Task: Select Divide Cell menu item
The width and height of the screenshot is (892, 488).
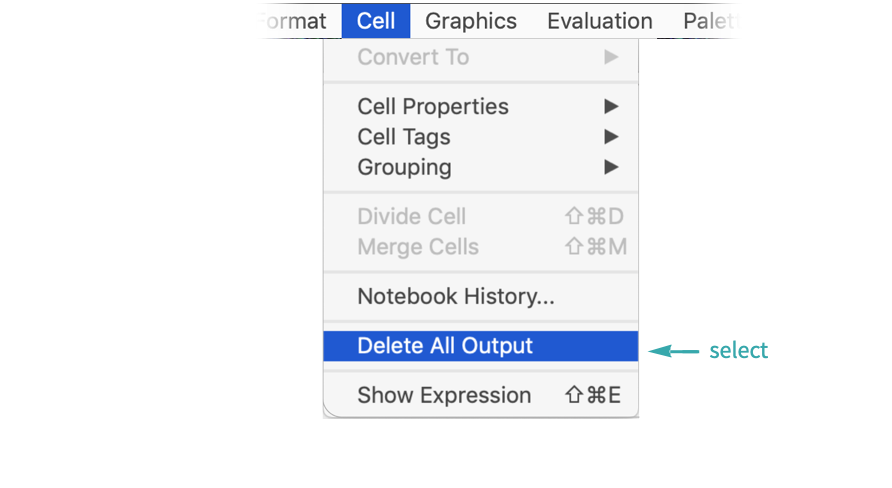Action: coord(412,216)
